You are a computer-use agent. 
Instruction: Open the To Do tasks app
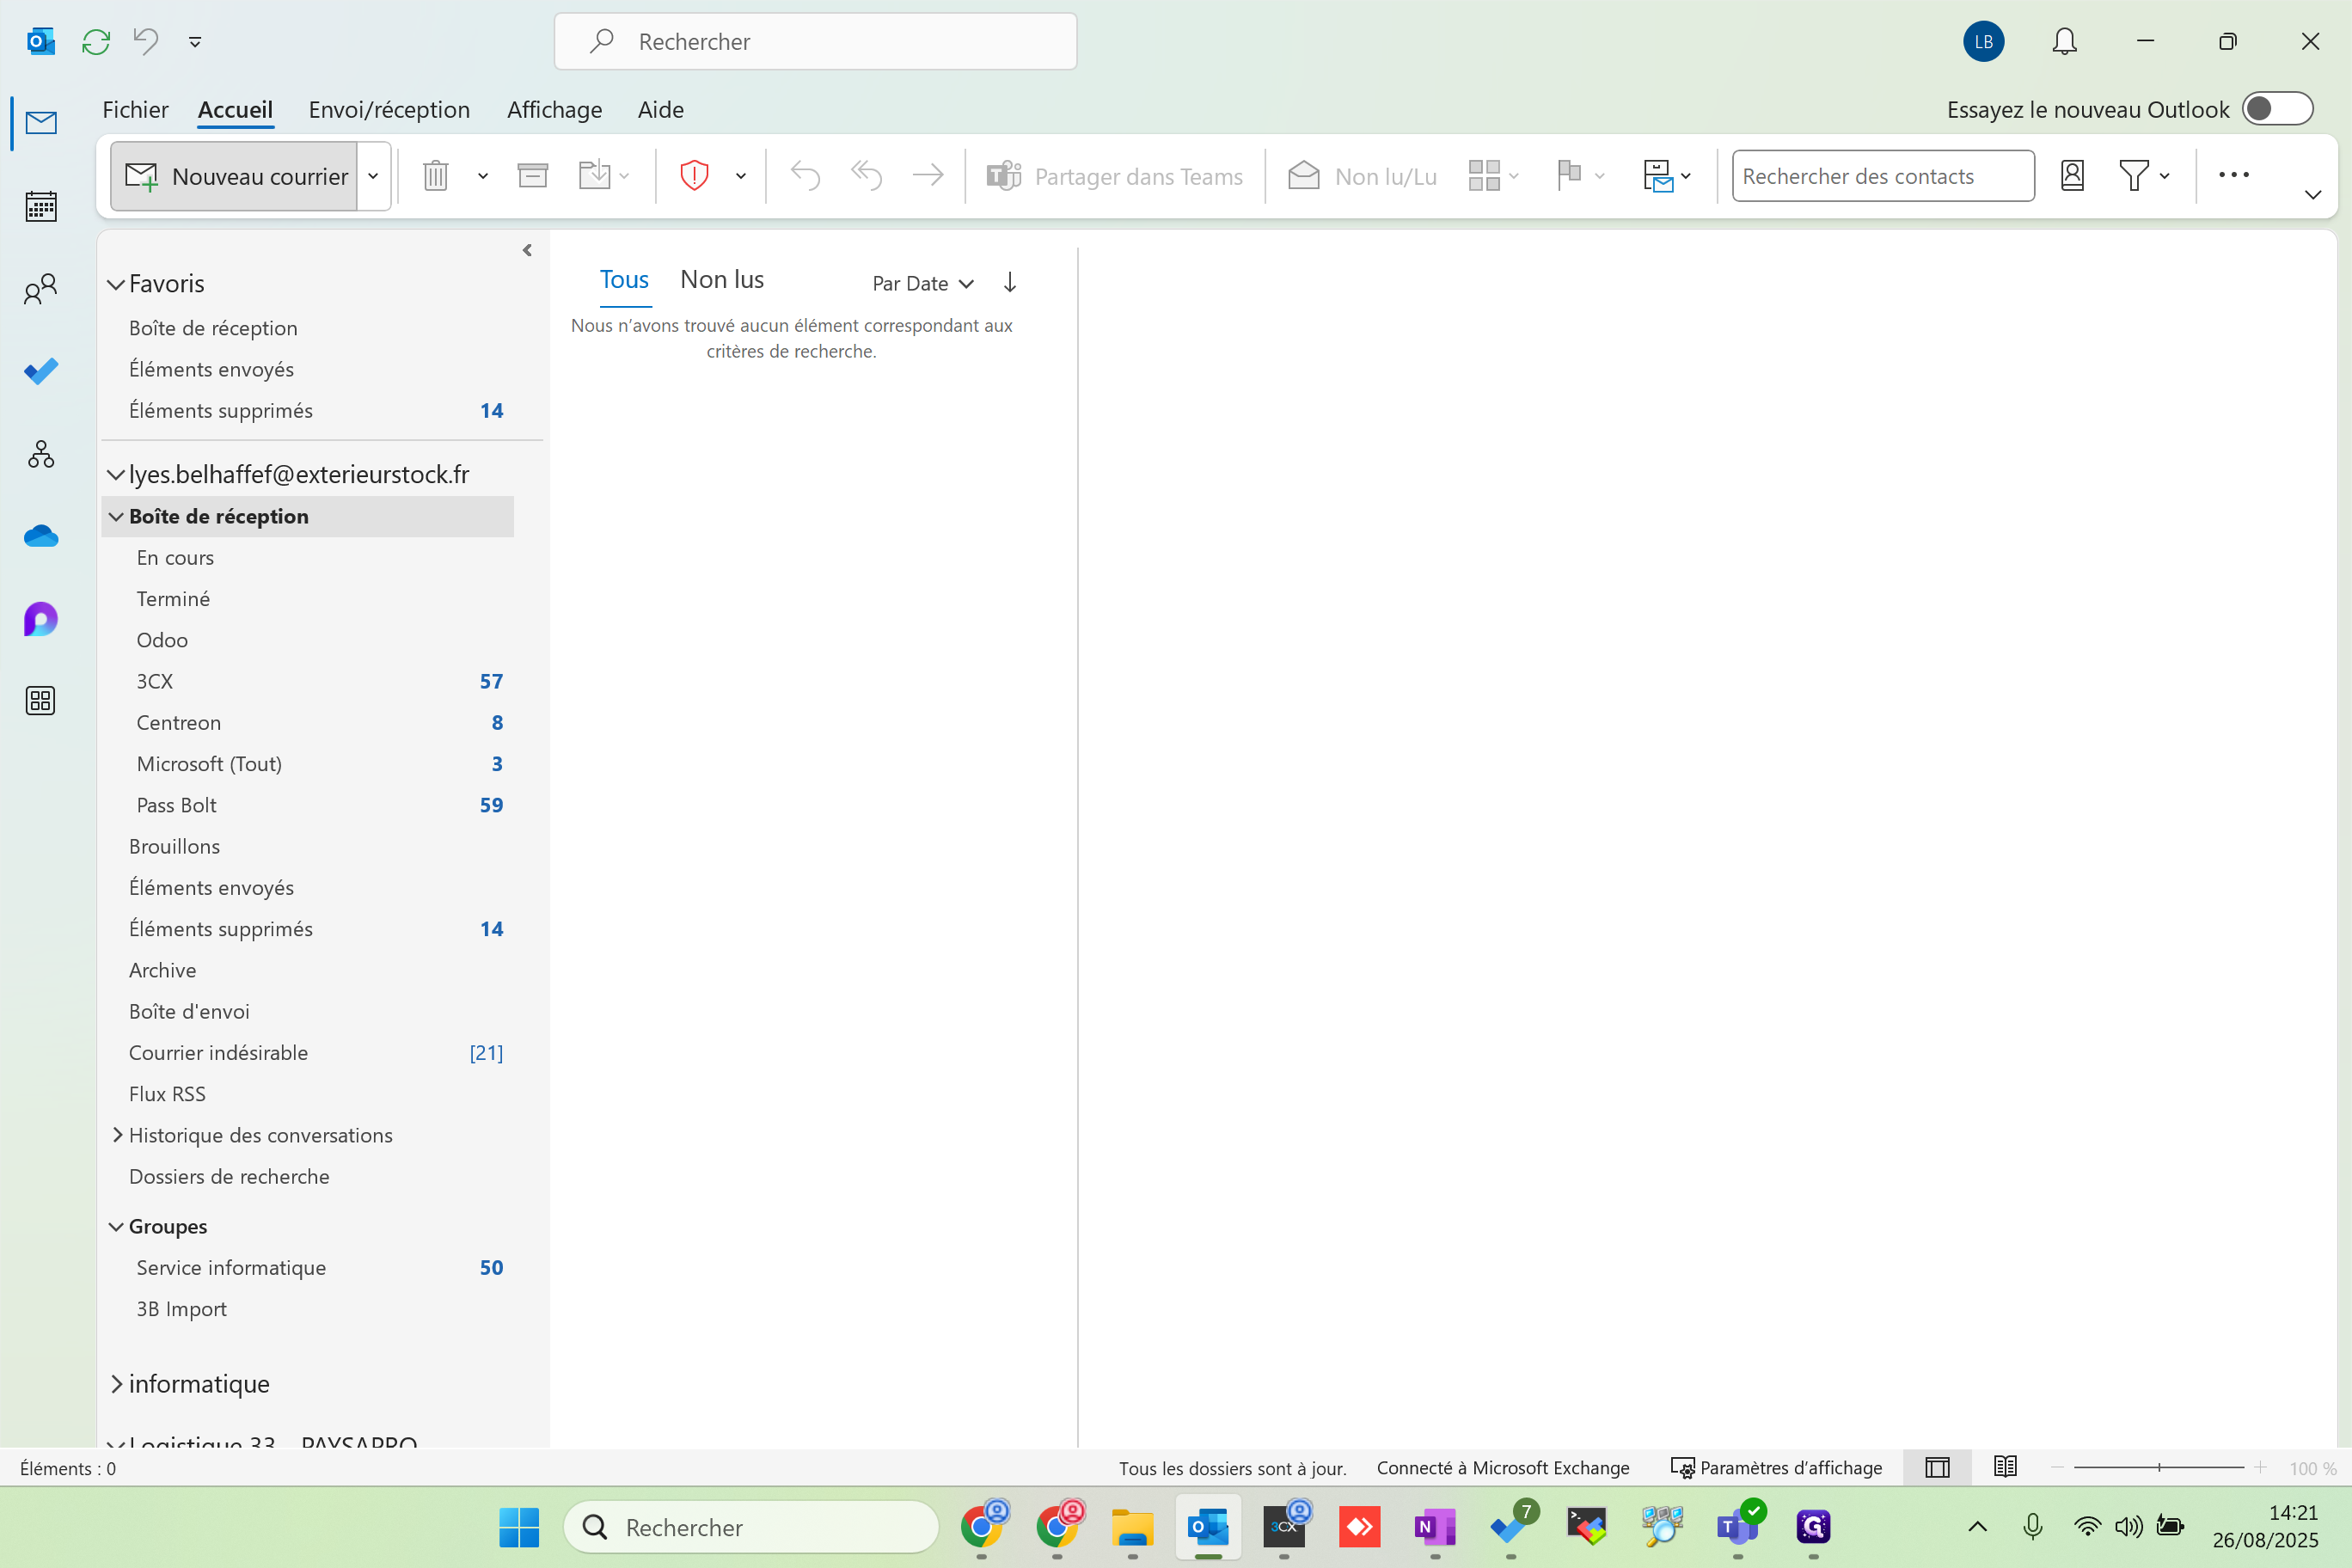pyautogui.click(x=41, y=372)
